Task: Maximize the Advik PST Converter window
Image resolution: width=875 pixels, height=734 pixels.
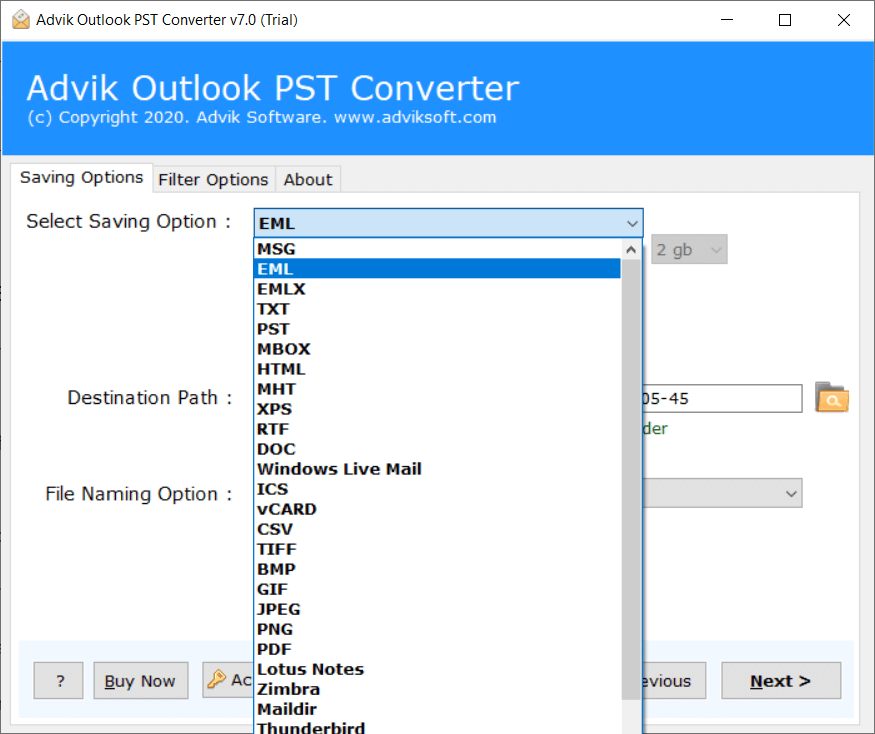Action: [785, 20]
